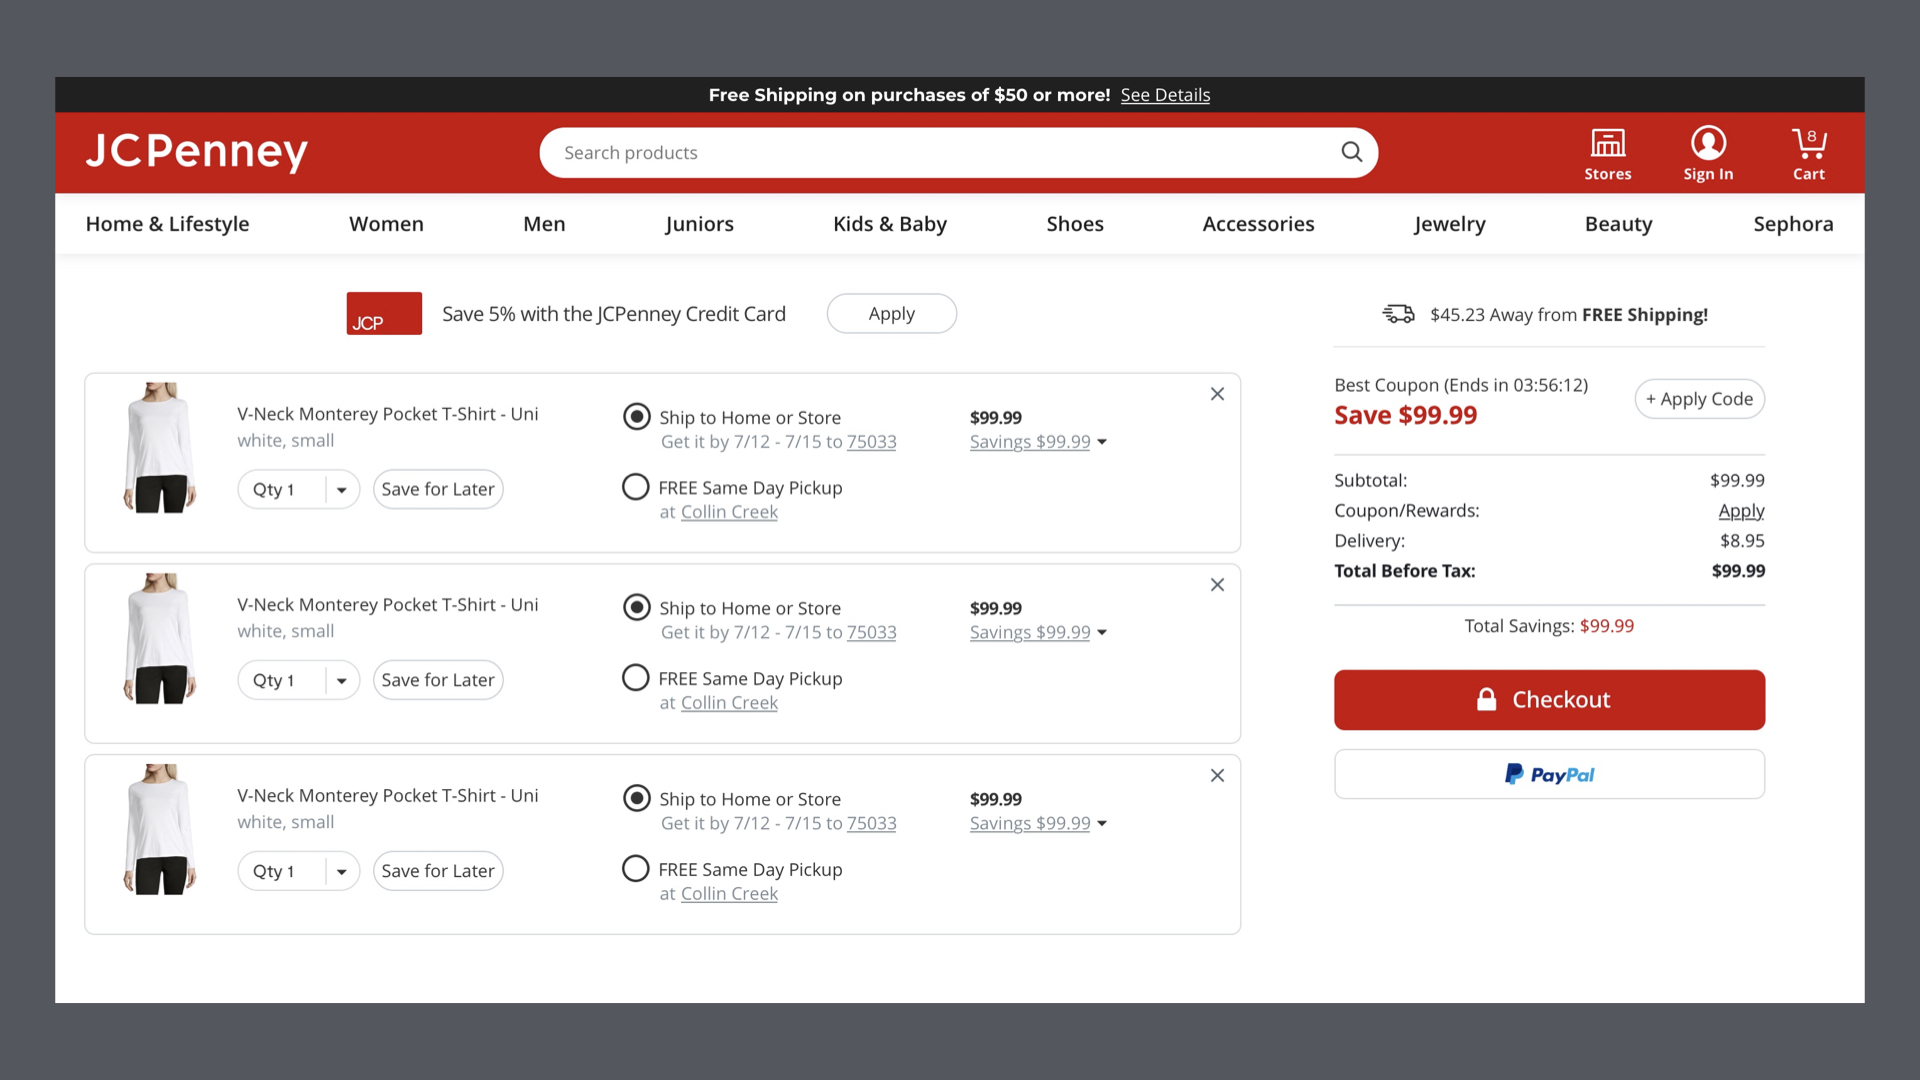Click zip code 75033 on second item

(x=871, y=633)
